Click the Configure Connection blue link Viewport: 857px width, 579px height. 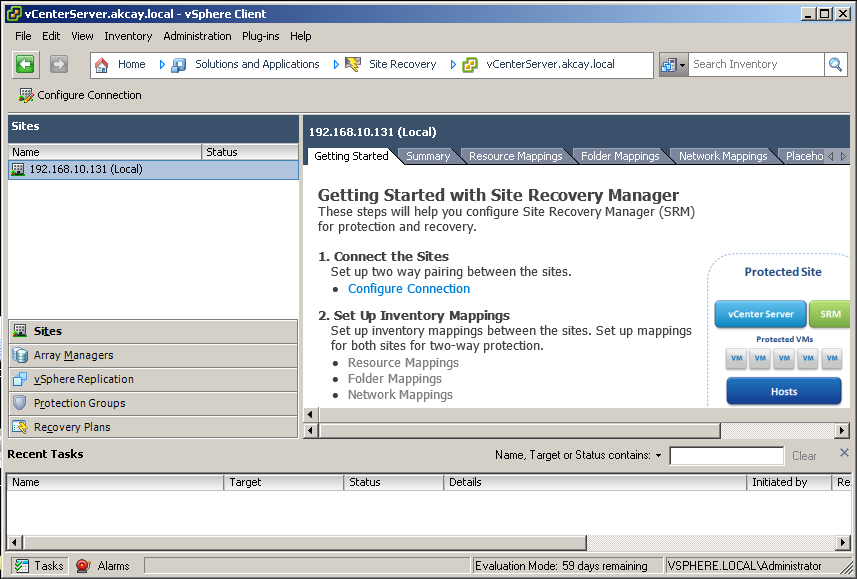[x=409, y=289]
